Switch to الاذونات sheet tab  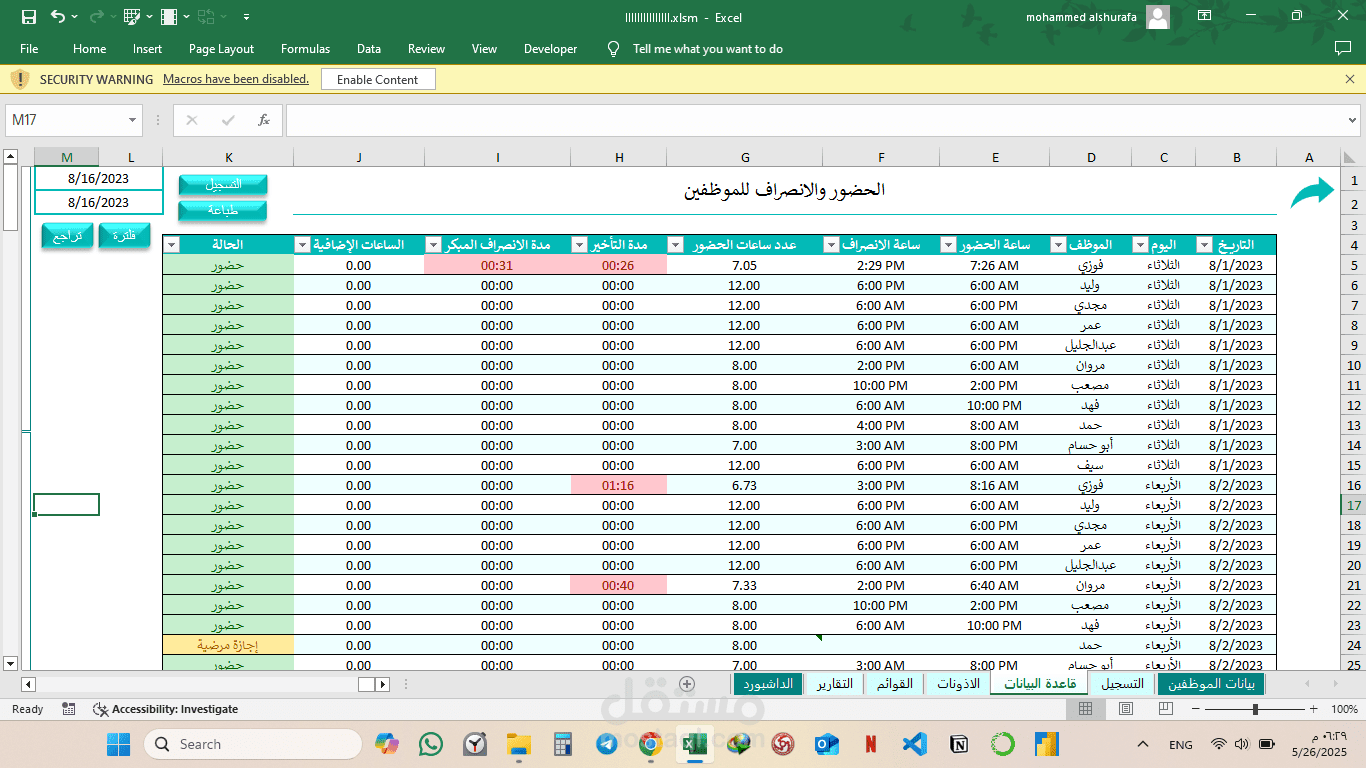pos(958,684)
